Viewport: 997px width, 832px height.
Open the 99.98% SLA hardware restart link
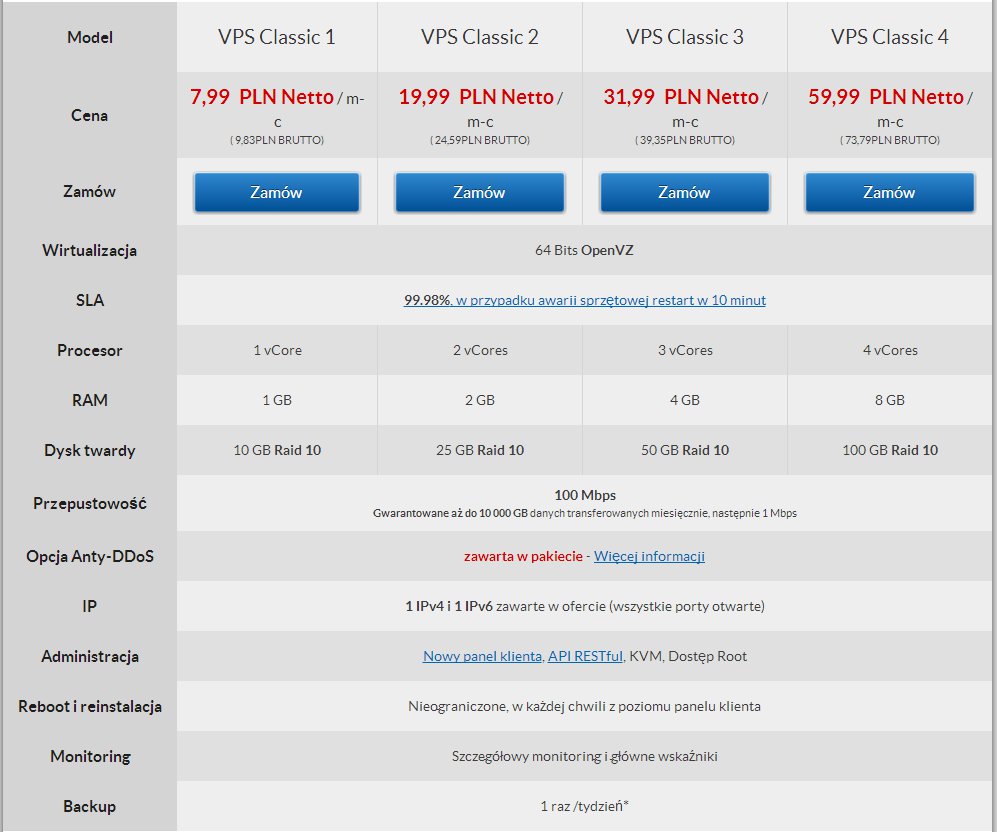tap(584, 300)
